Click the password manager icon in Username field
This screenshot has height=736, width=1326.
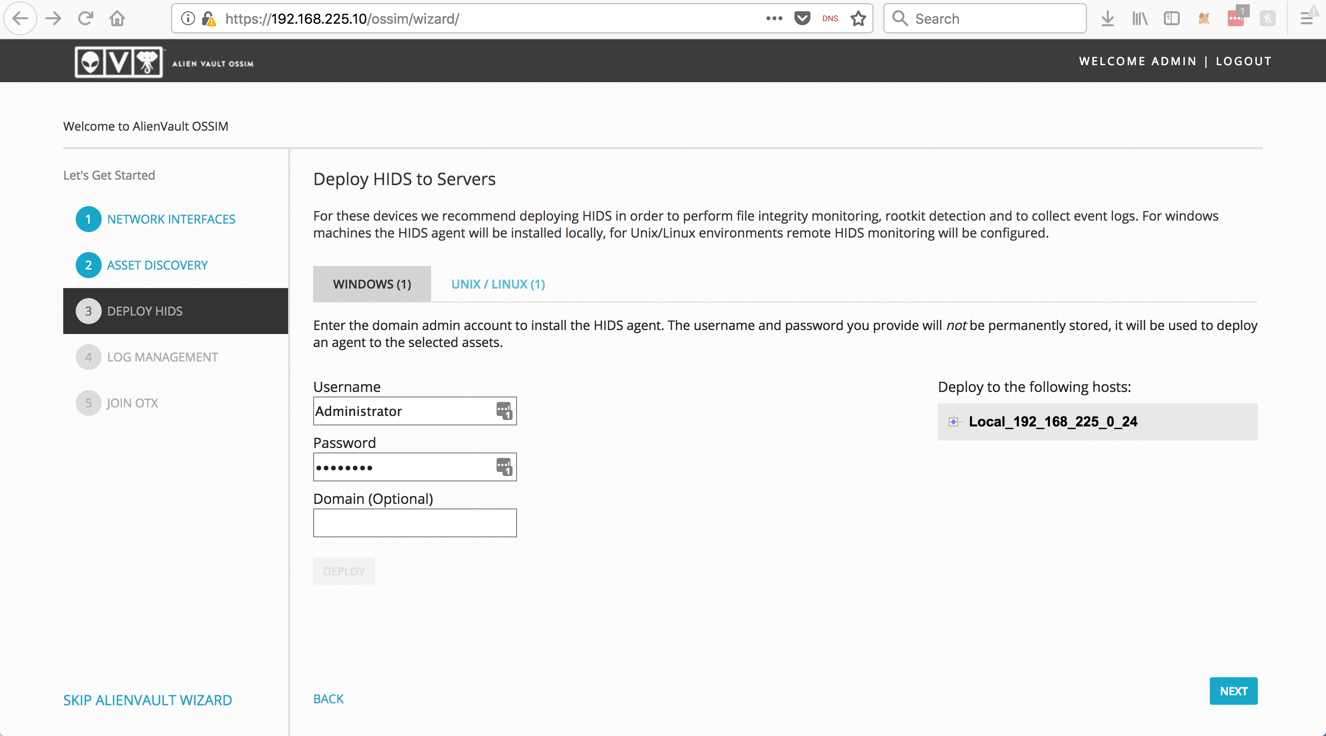[504, 411]
